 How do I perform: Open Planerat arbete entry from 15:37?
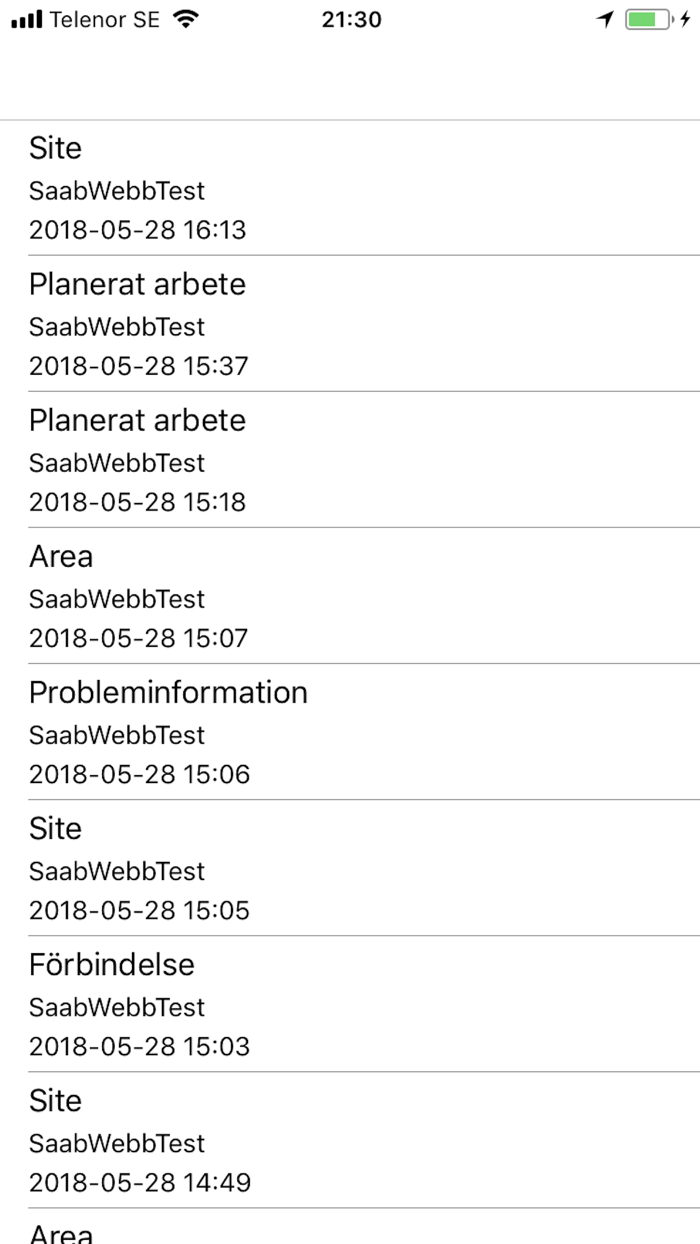click(x=350, y=324)
